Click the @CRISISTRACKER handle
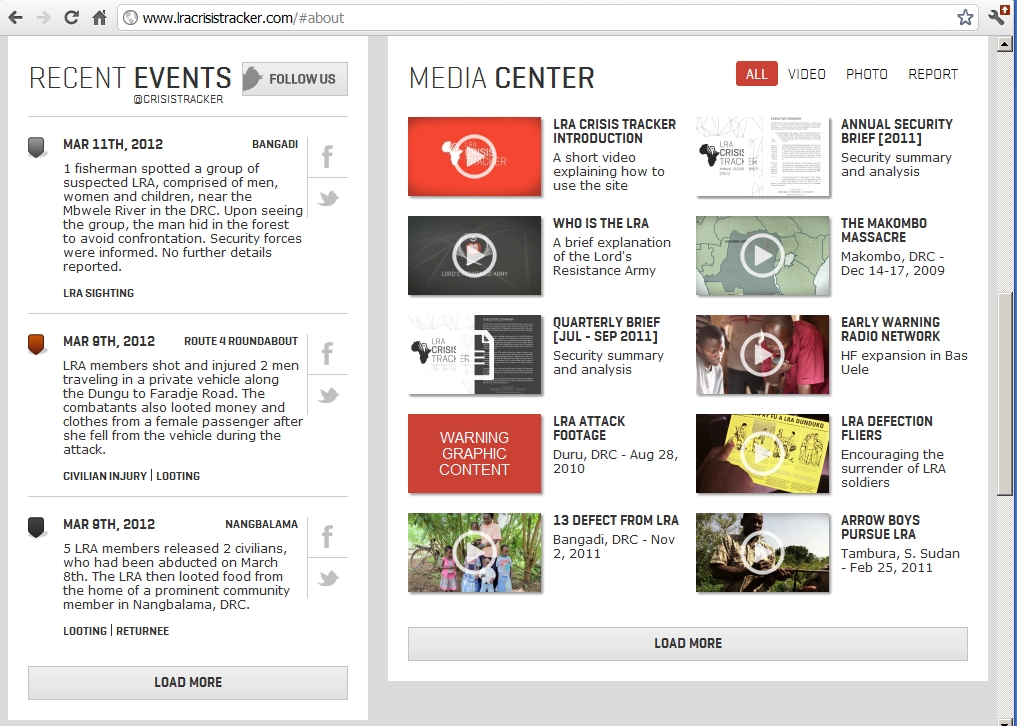This screenshot has height=726, width=1017. [178, 99]
